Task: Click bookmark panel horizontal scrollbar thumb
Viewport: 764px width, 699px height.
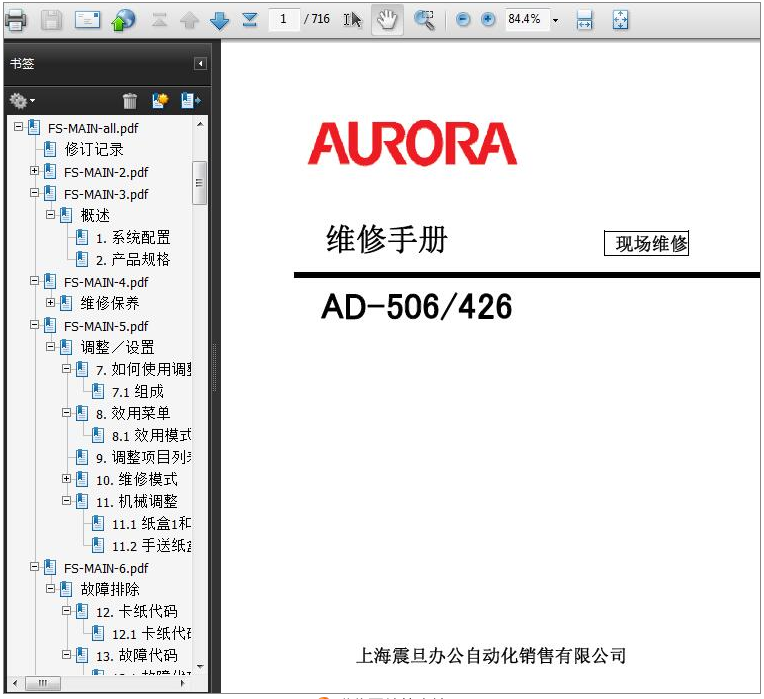Action: point(43,683)
